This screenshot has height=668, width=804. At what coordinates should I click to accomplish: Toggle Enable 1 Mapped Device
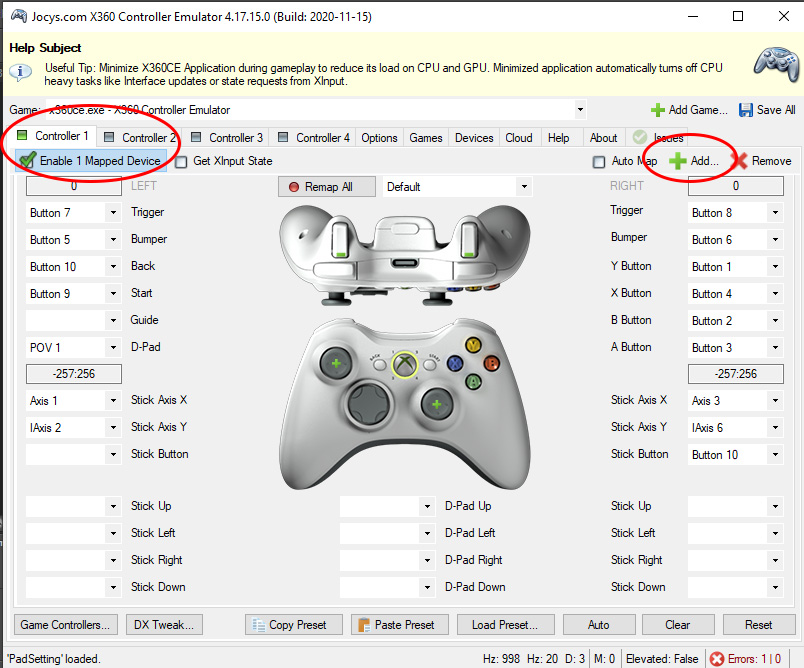[91, 161]
